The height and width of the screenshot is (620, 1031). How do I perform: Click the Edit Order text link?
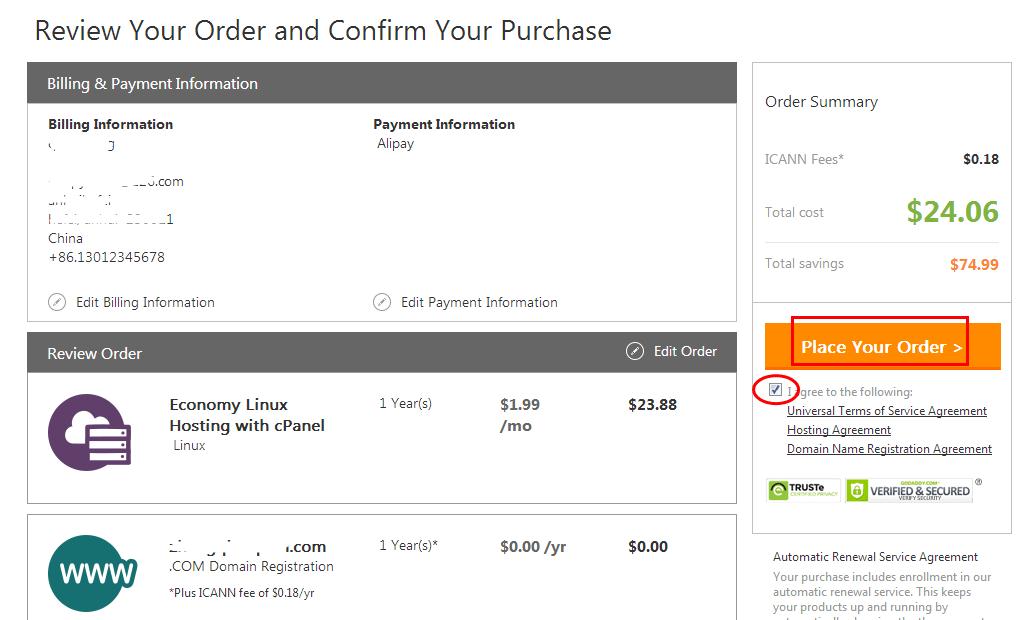685,351
